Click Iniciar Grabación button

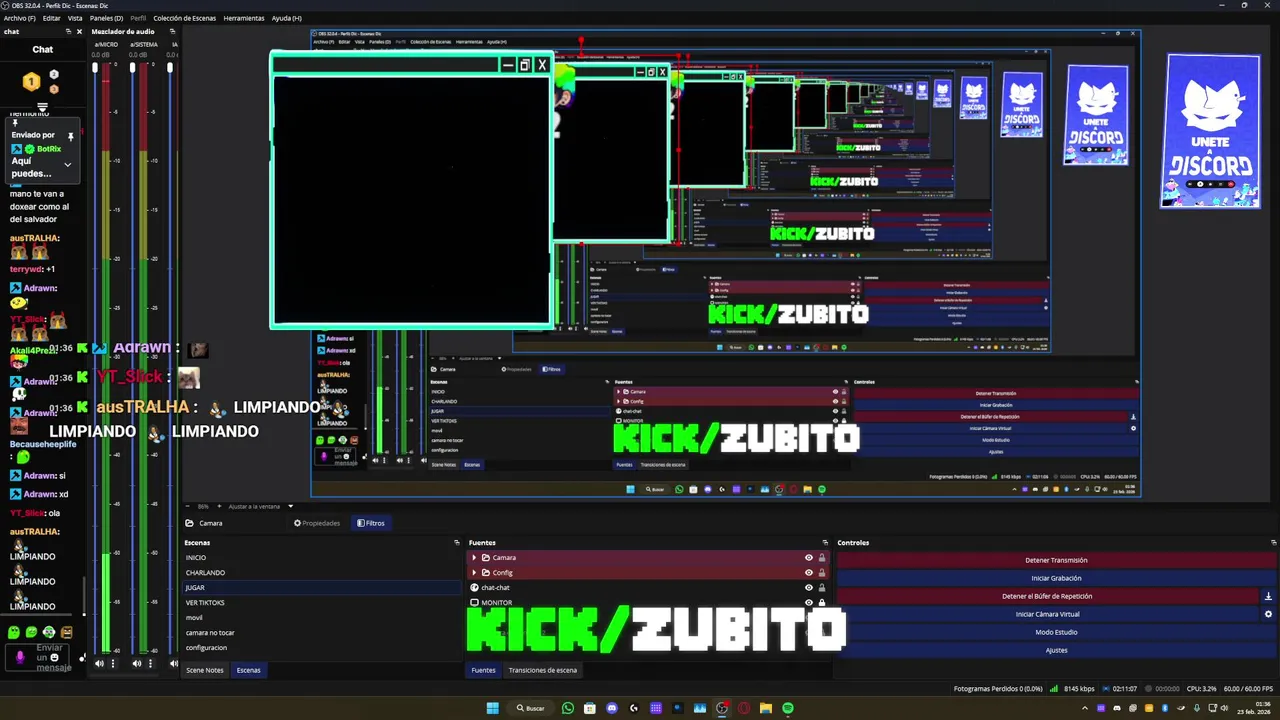1056,578
